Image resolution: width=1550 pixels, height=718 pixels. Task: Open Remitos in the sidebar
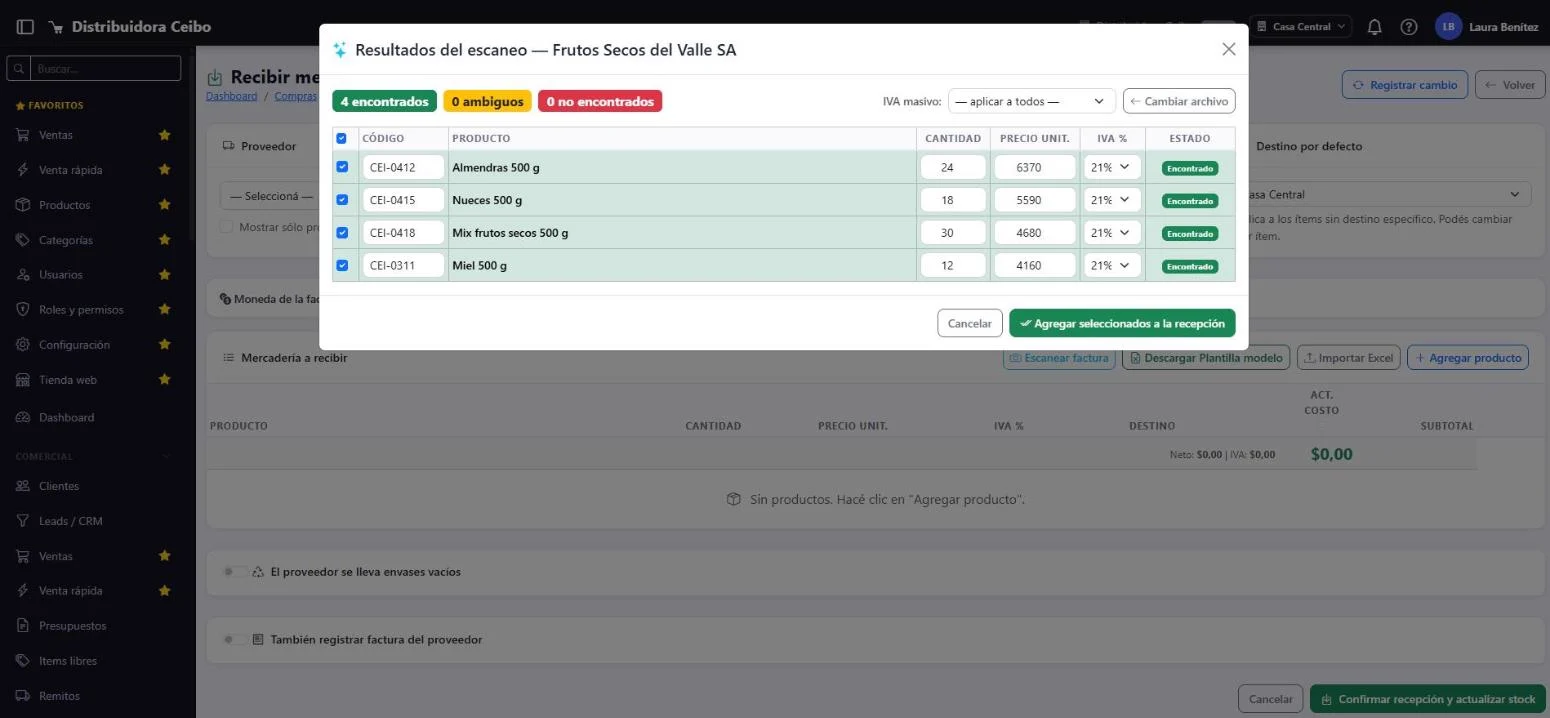tap(59, 696)
